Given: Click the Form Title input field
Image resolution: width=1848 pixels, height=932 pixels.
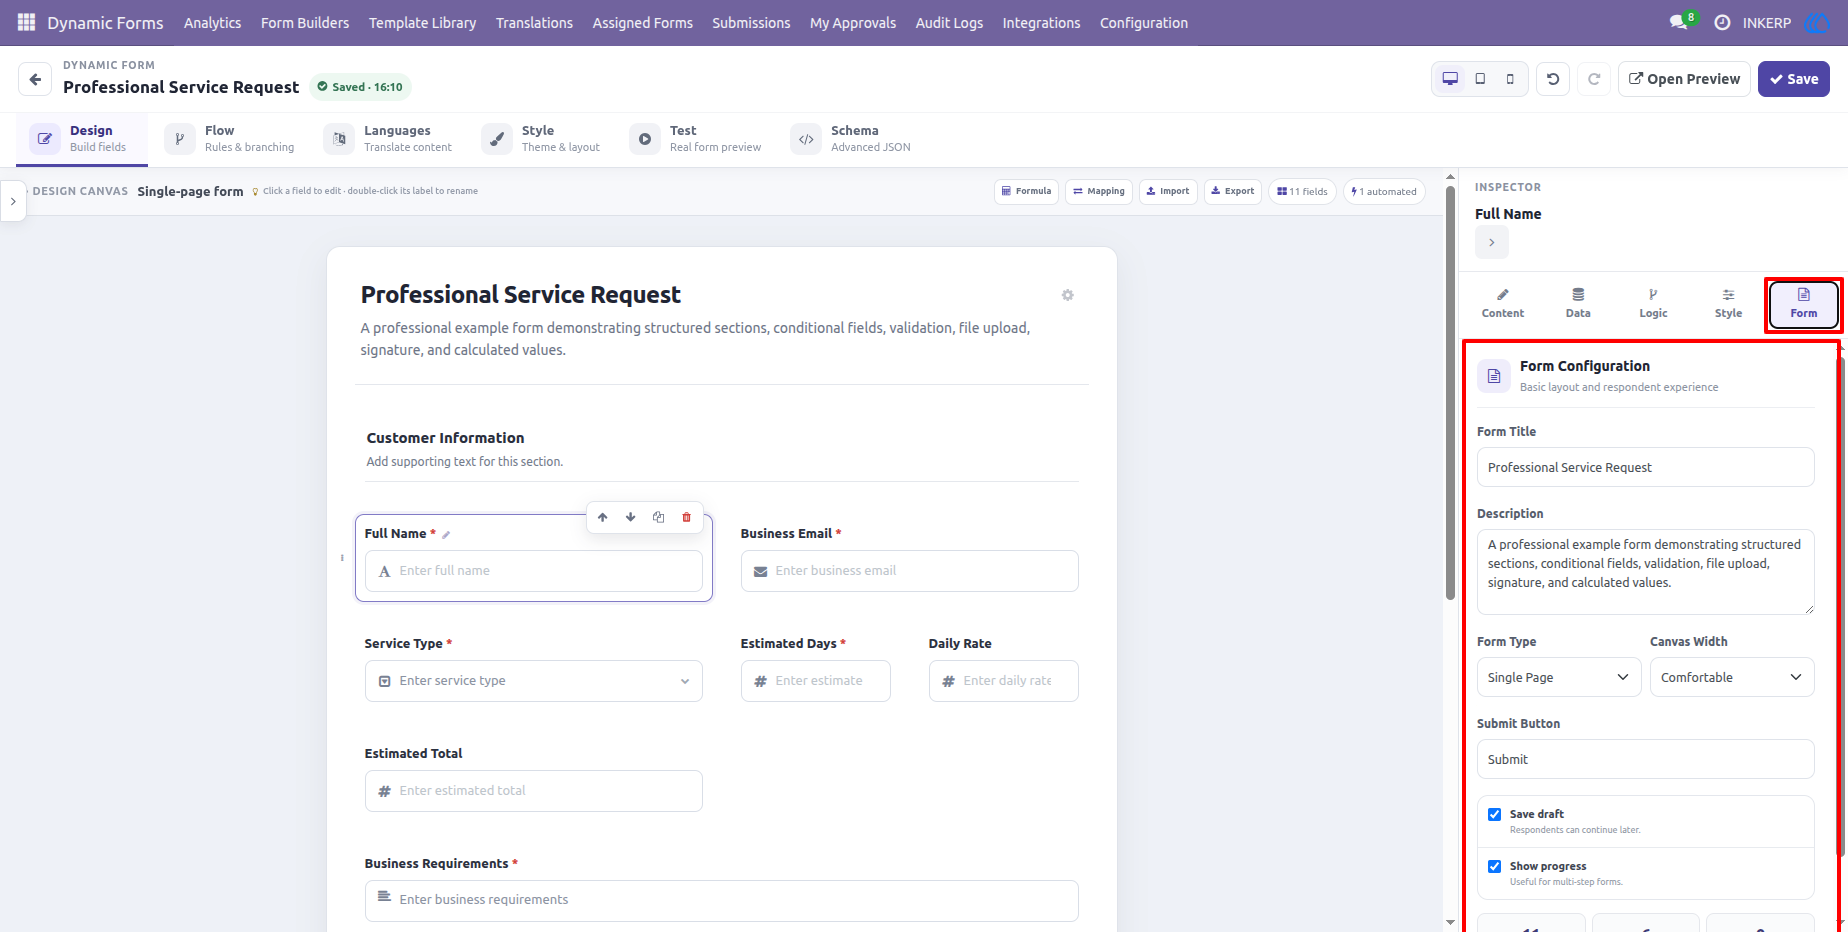Looking at the screenshot, I should pyautogui.click(x=1645, y=467).
